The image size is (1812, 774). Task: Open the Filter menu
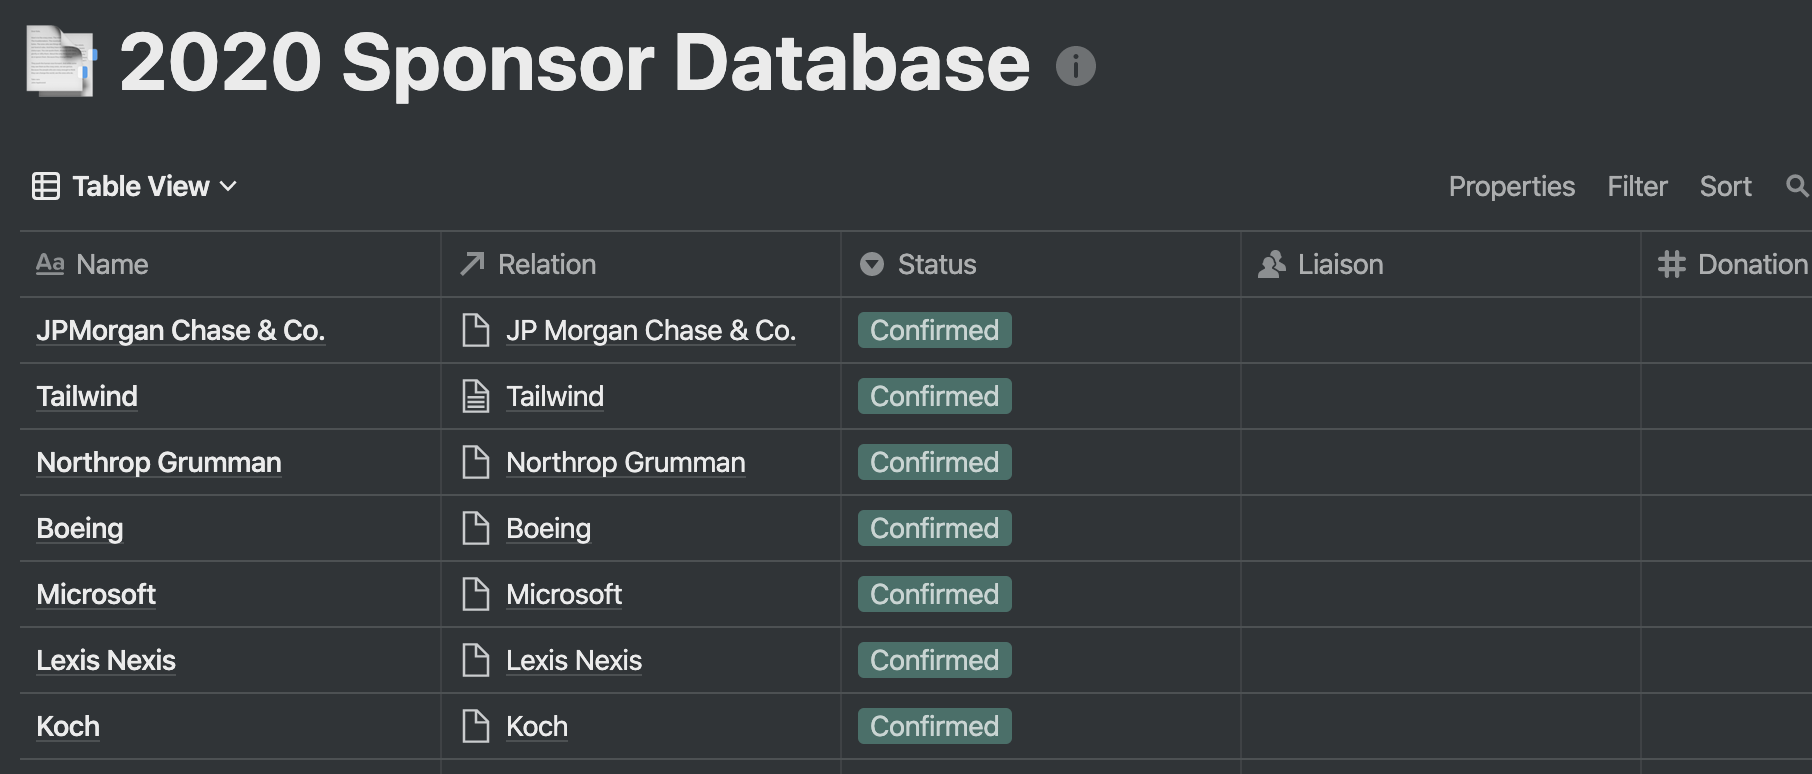(x=1637, y=187)
